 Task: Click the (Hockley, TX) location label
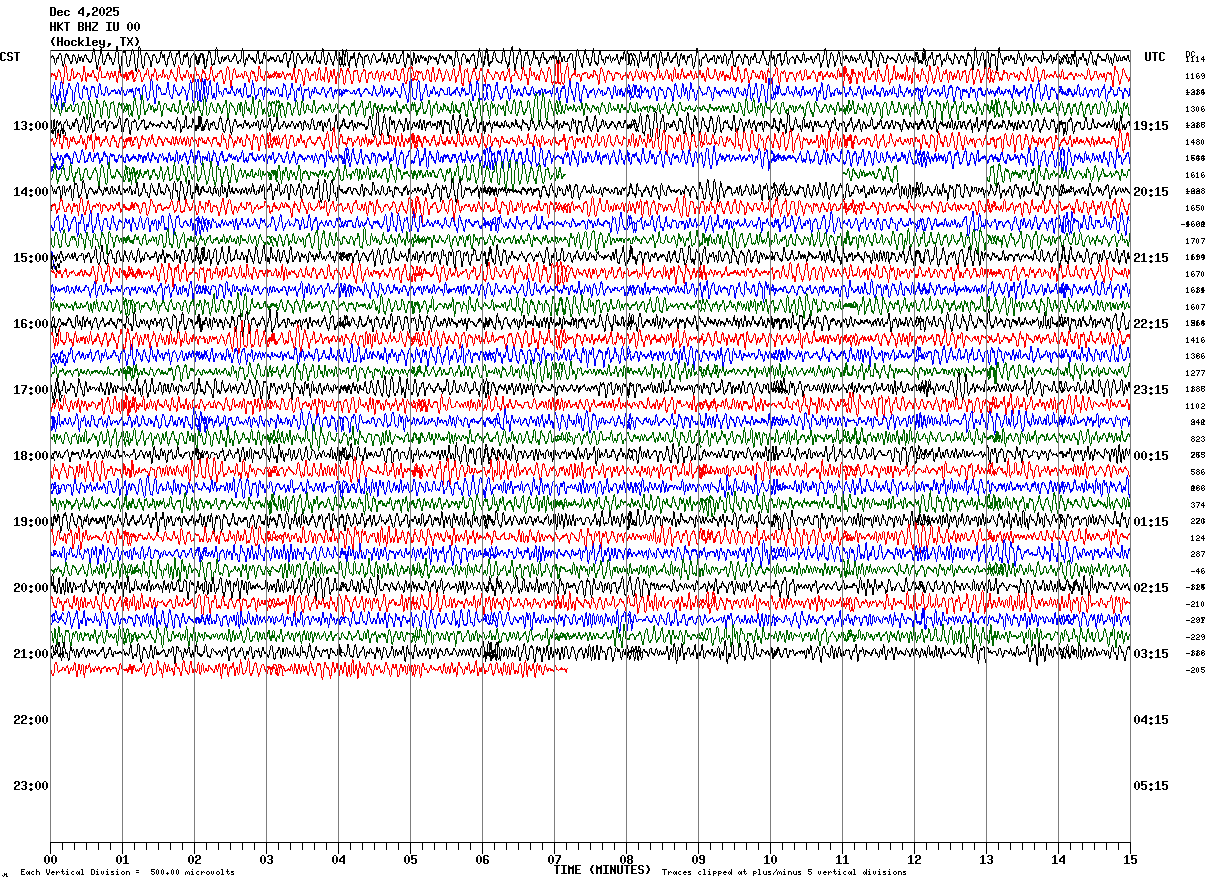95,42
